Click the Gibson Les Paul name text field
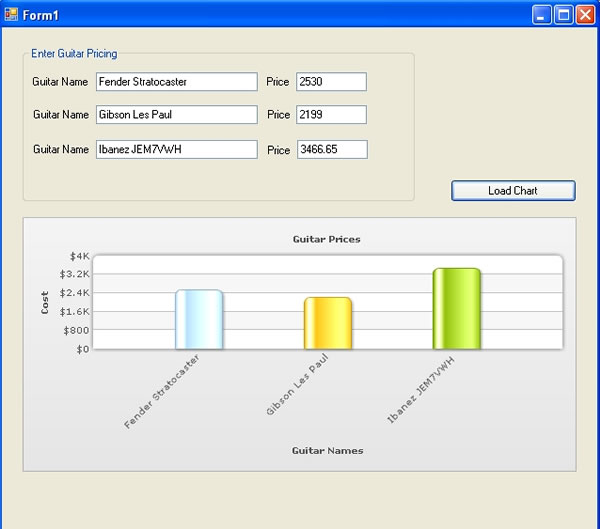 tap(177, 115)
